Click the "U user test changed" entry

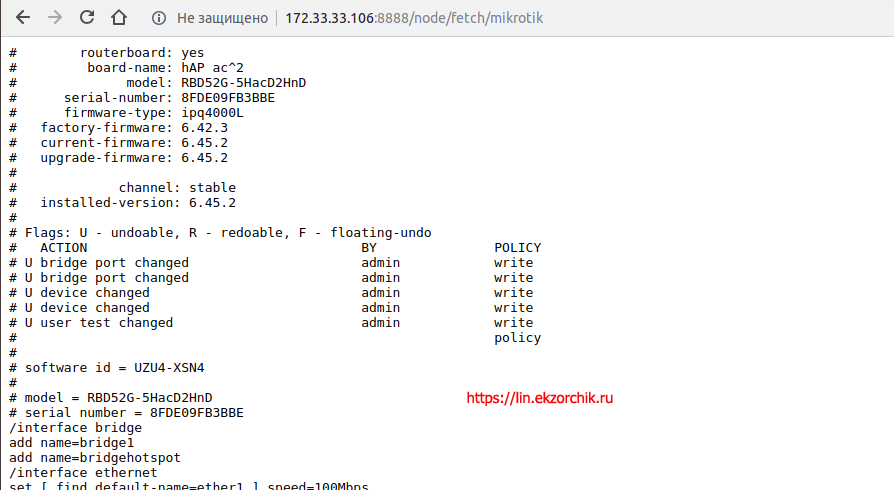[99, 323]
